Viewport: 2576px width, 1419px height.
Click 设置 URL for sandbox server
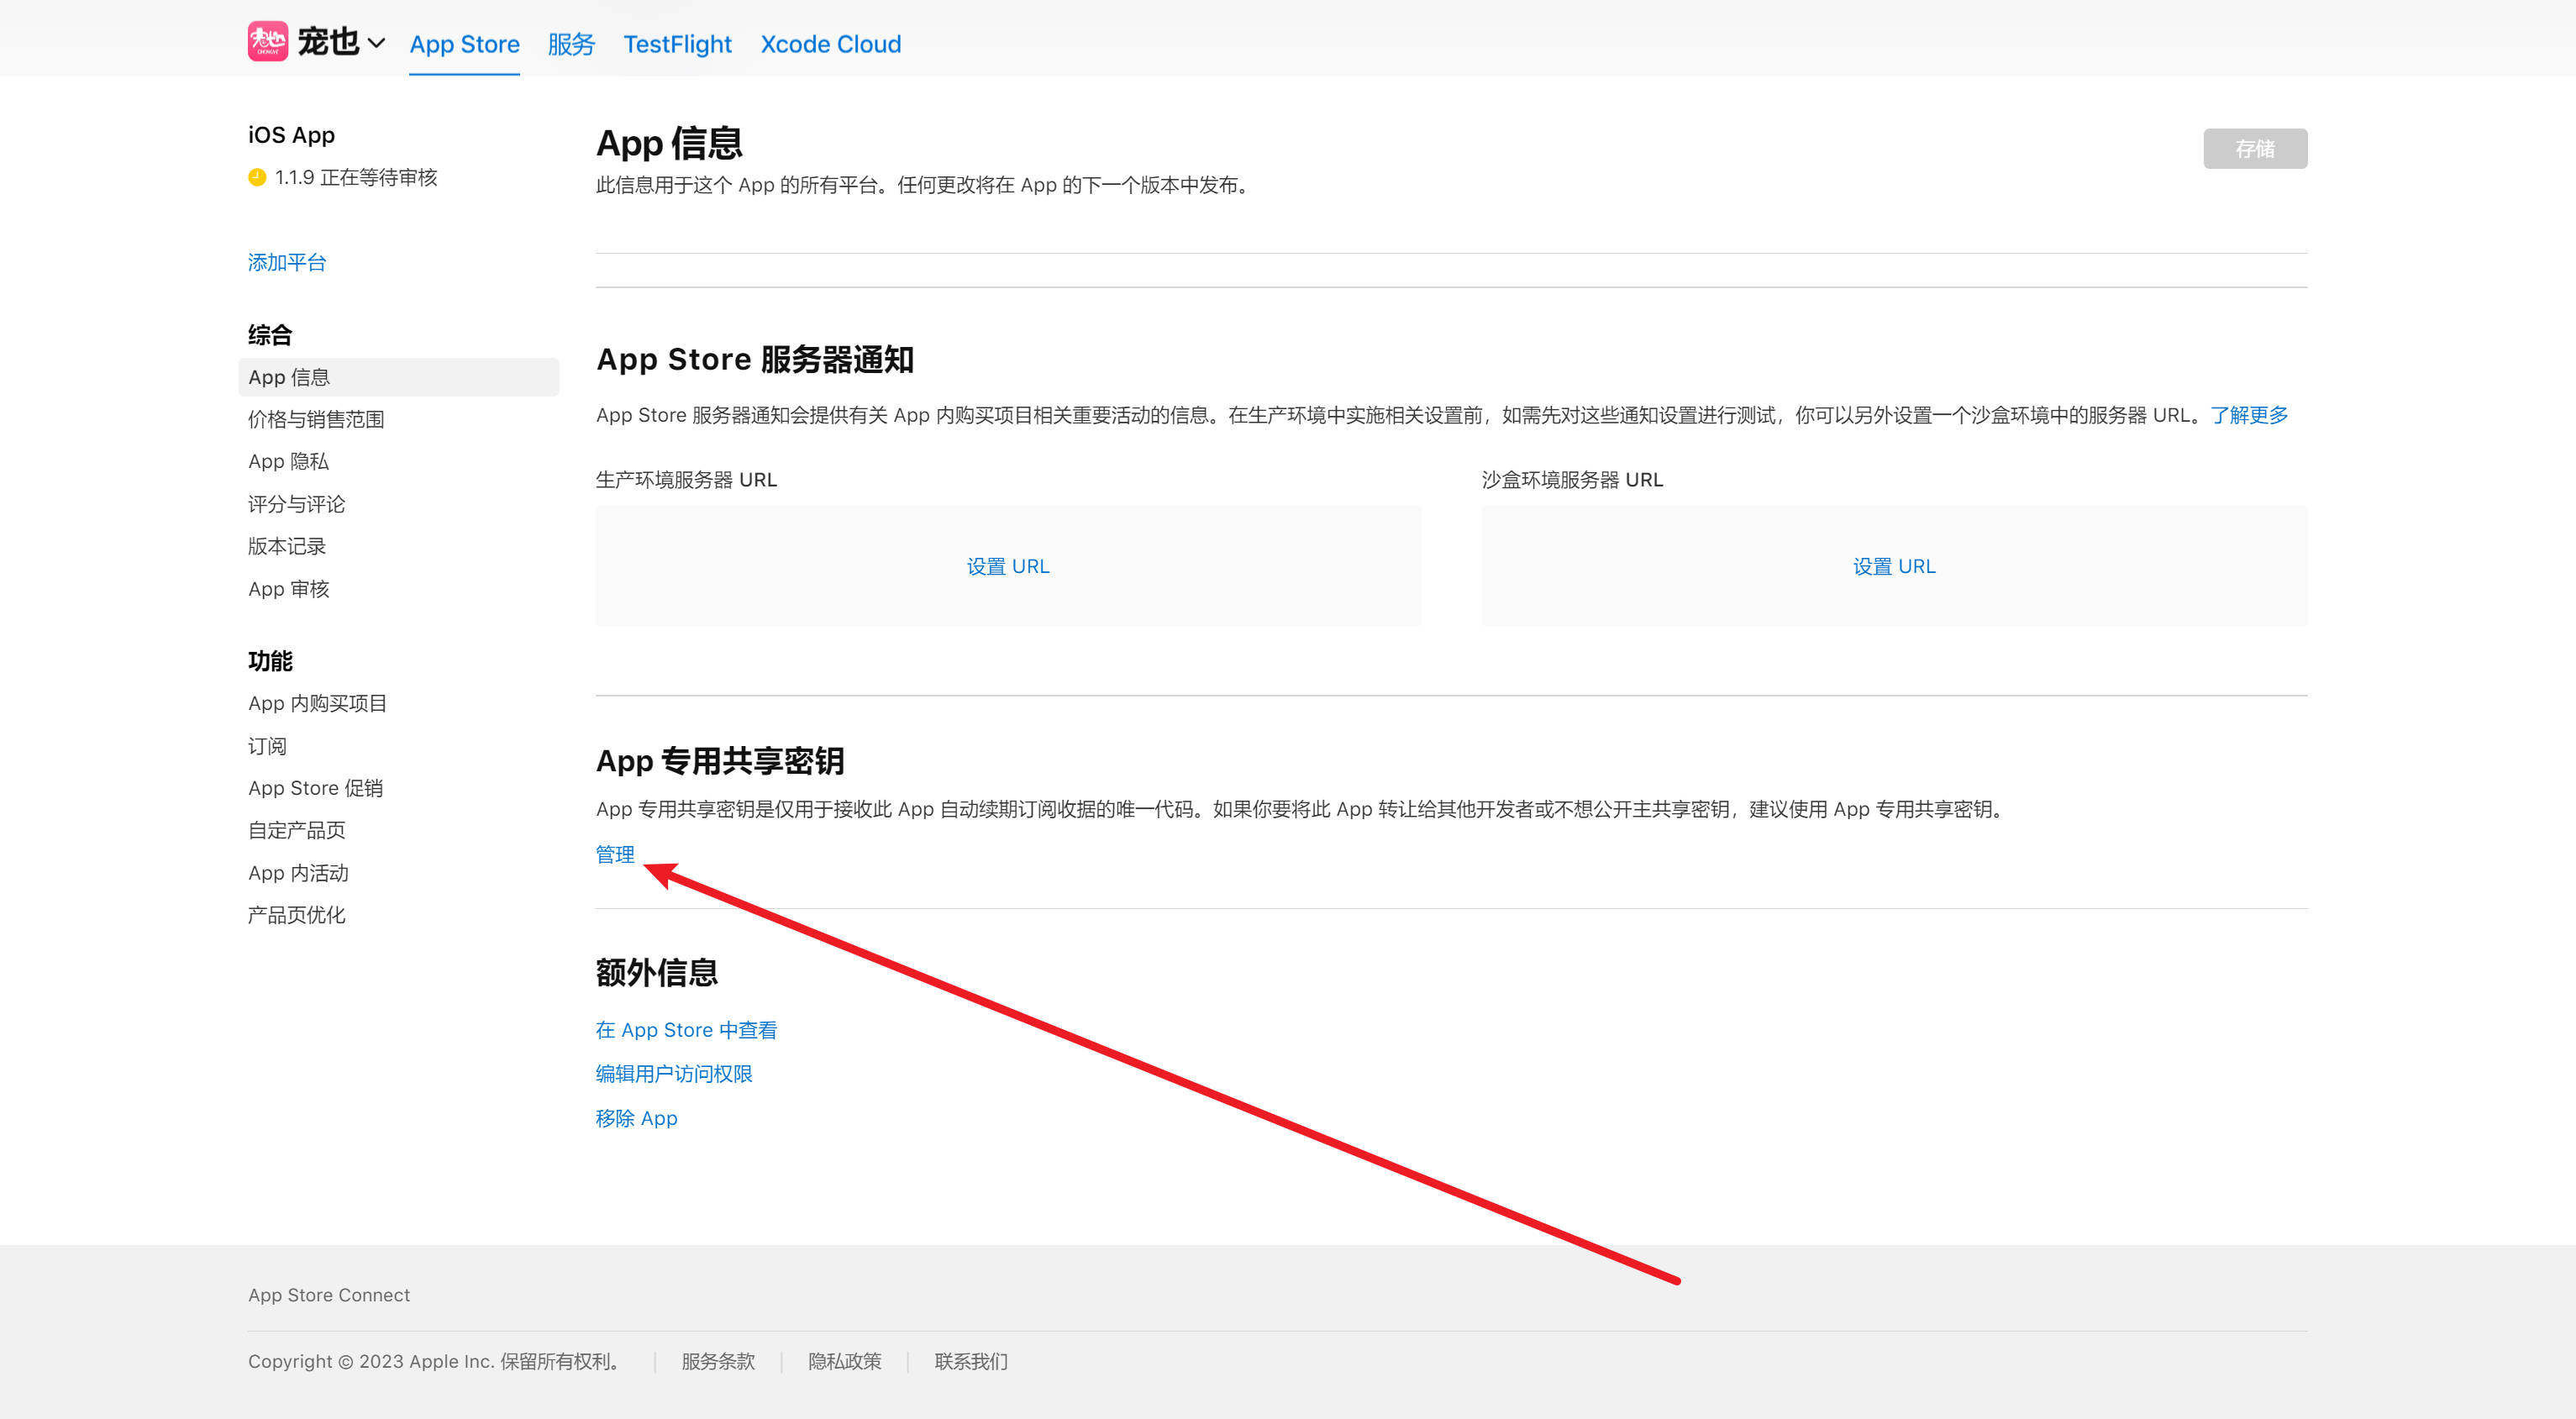click(1893, 567)
